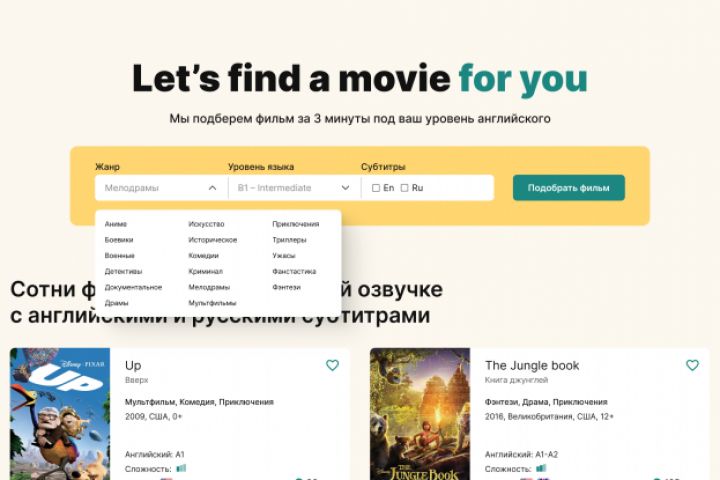The width and height of the screenshot is (720, 480).
Task: Select Военные in genre list
Action: 119,255
